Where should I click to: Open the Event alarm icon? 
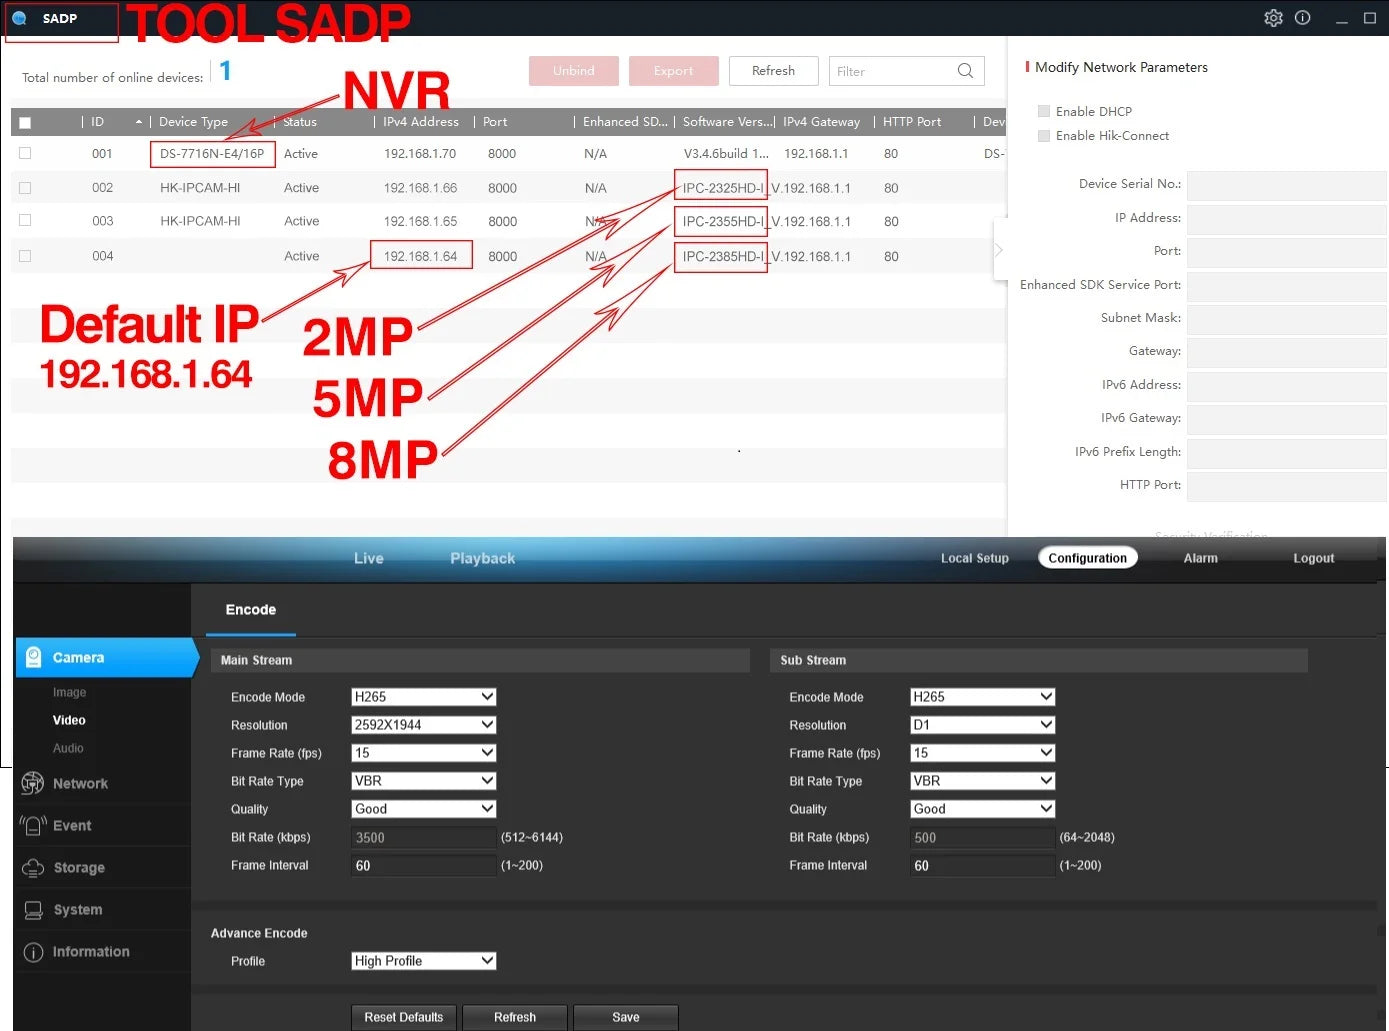[33, 825]
